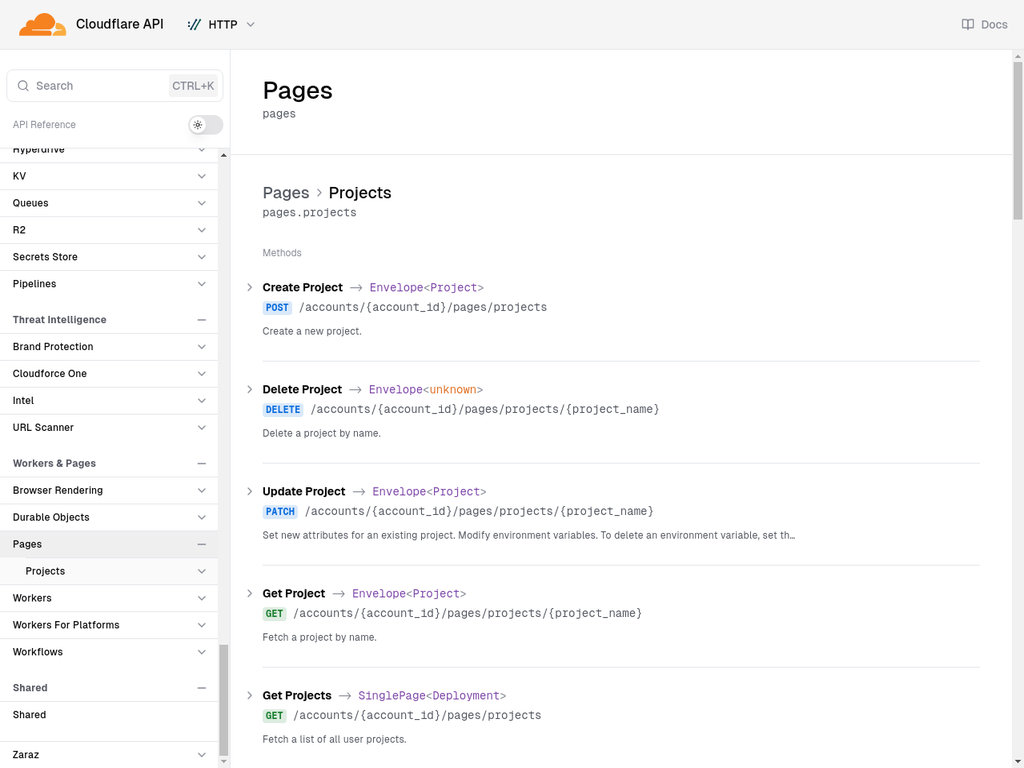Expand the R2 sidebar section
The width and height of the screenshot is (1024, 768).
pos(202,230)
